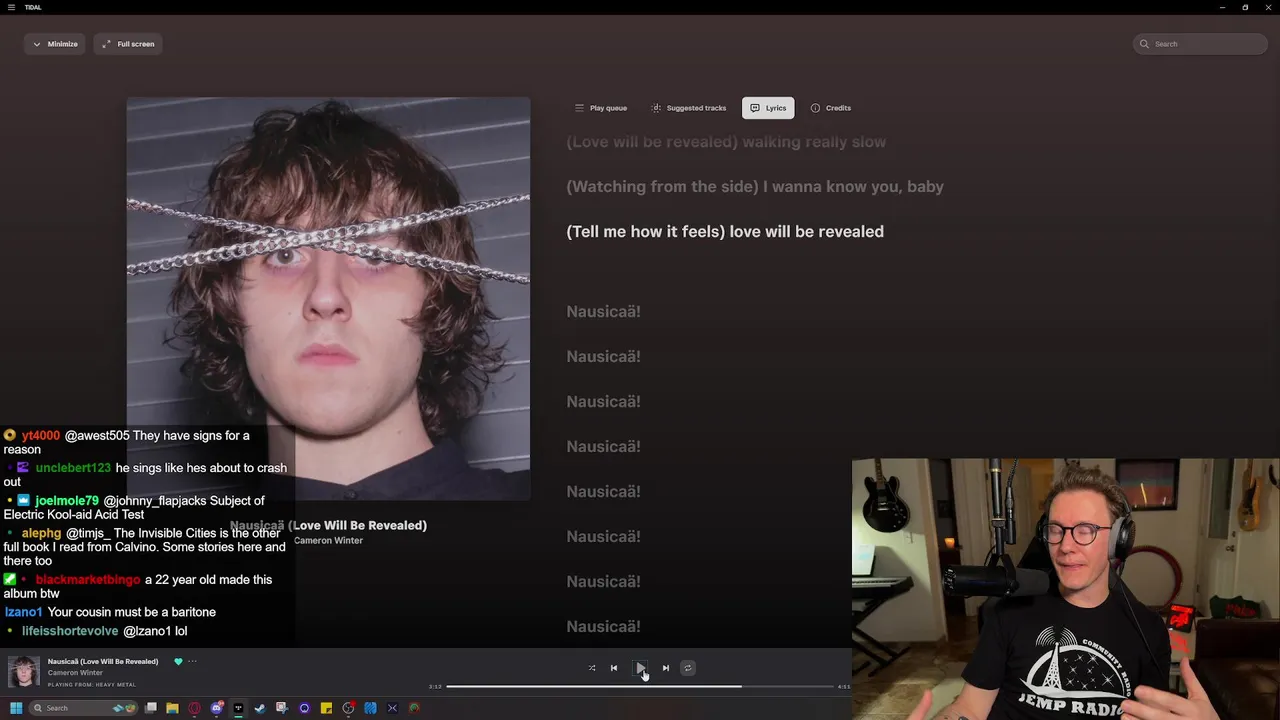Open File Explorer from taskbar
Viewport: 1280px width, 720px height.
(x=173, y=708)
